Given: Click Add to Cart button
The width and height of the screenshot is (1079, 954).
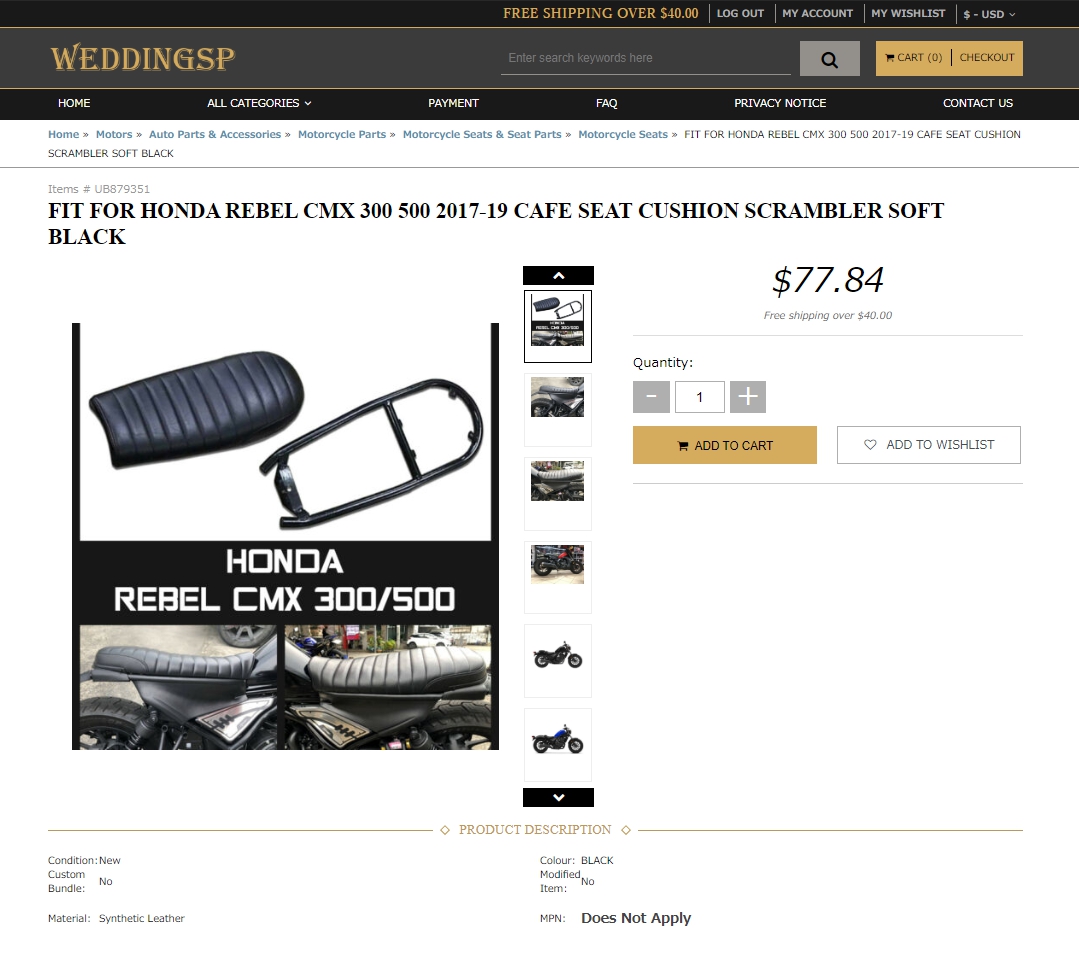Looking at the screenshot, I should click(x=725, y=445).
